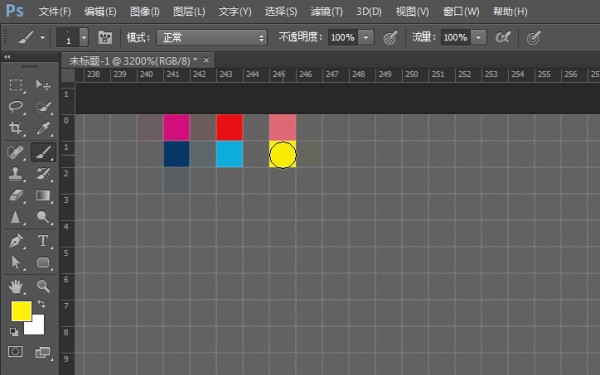Open the flow slider dropdown arrow
This screenshot has height=375, width=600.
point(479,38)
